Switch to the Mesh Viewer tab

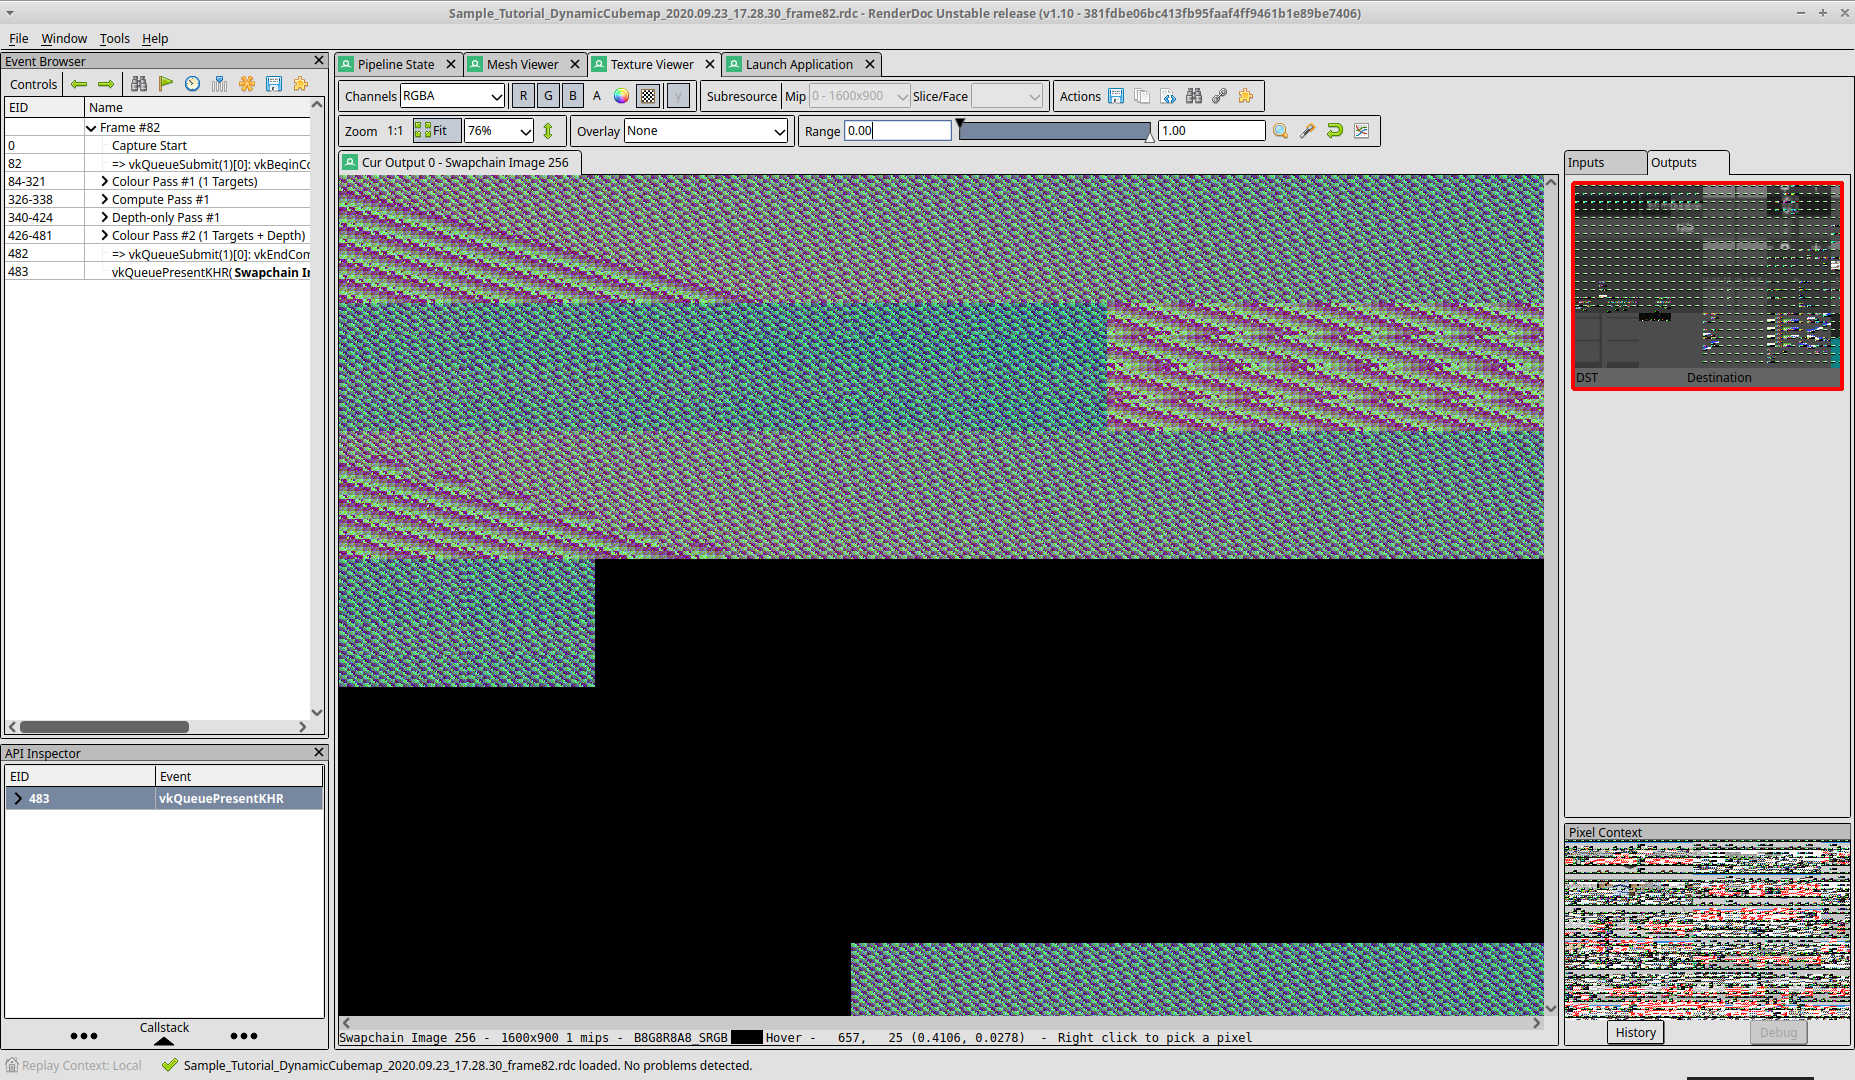[x=521, y=63]
